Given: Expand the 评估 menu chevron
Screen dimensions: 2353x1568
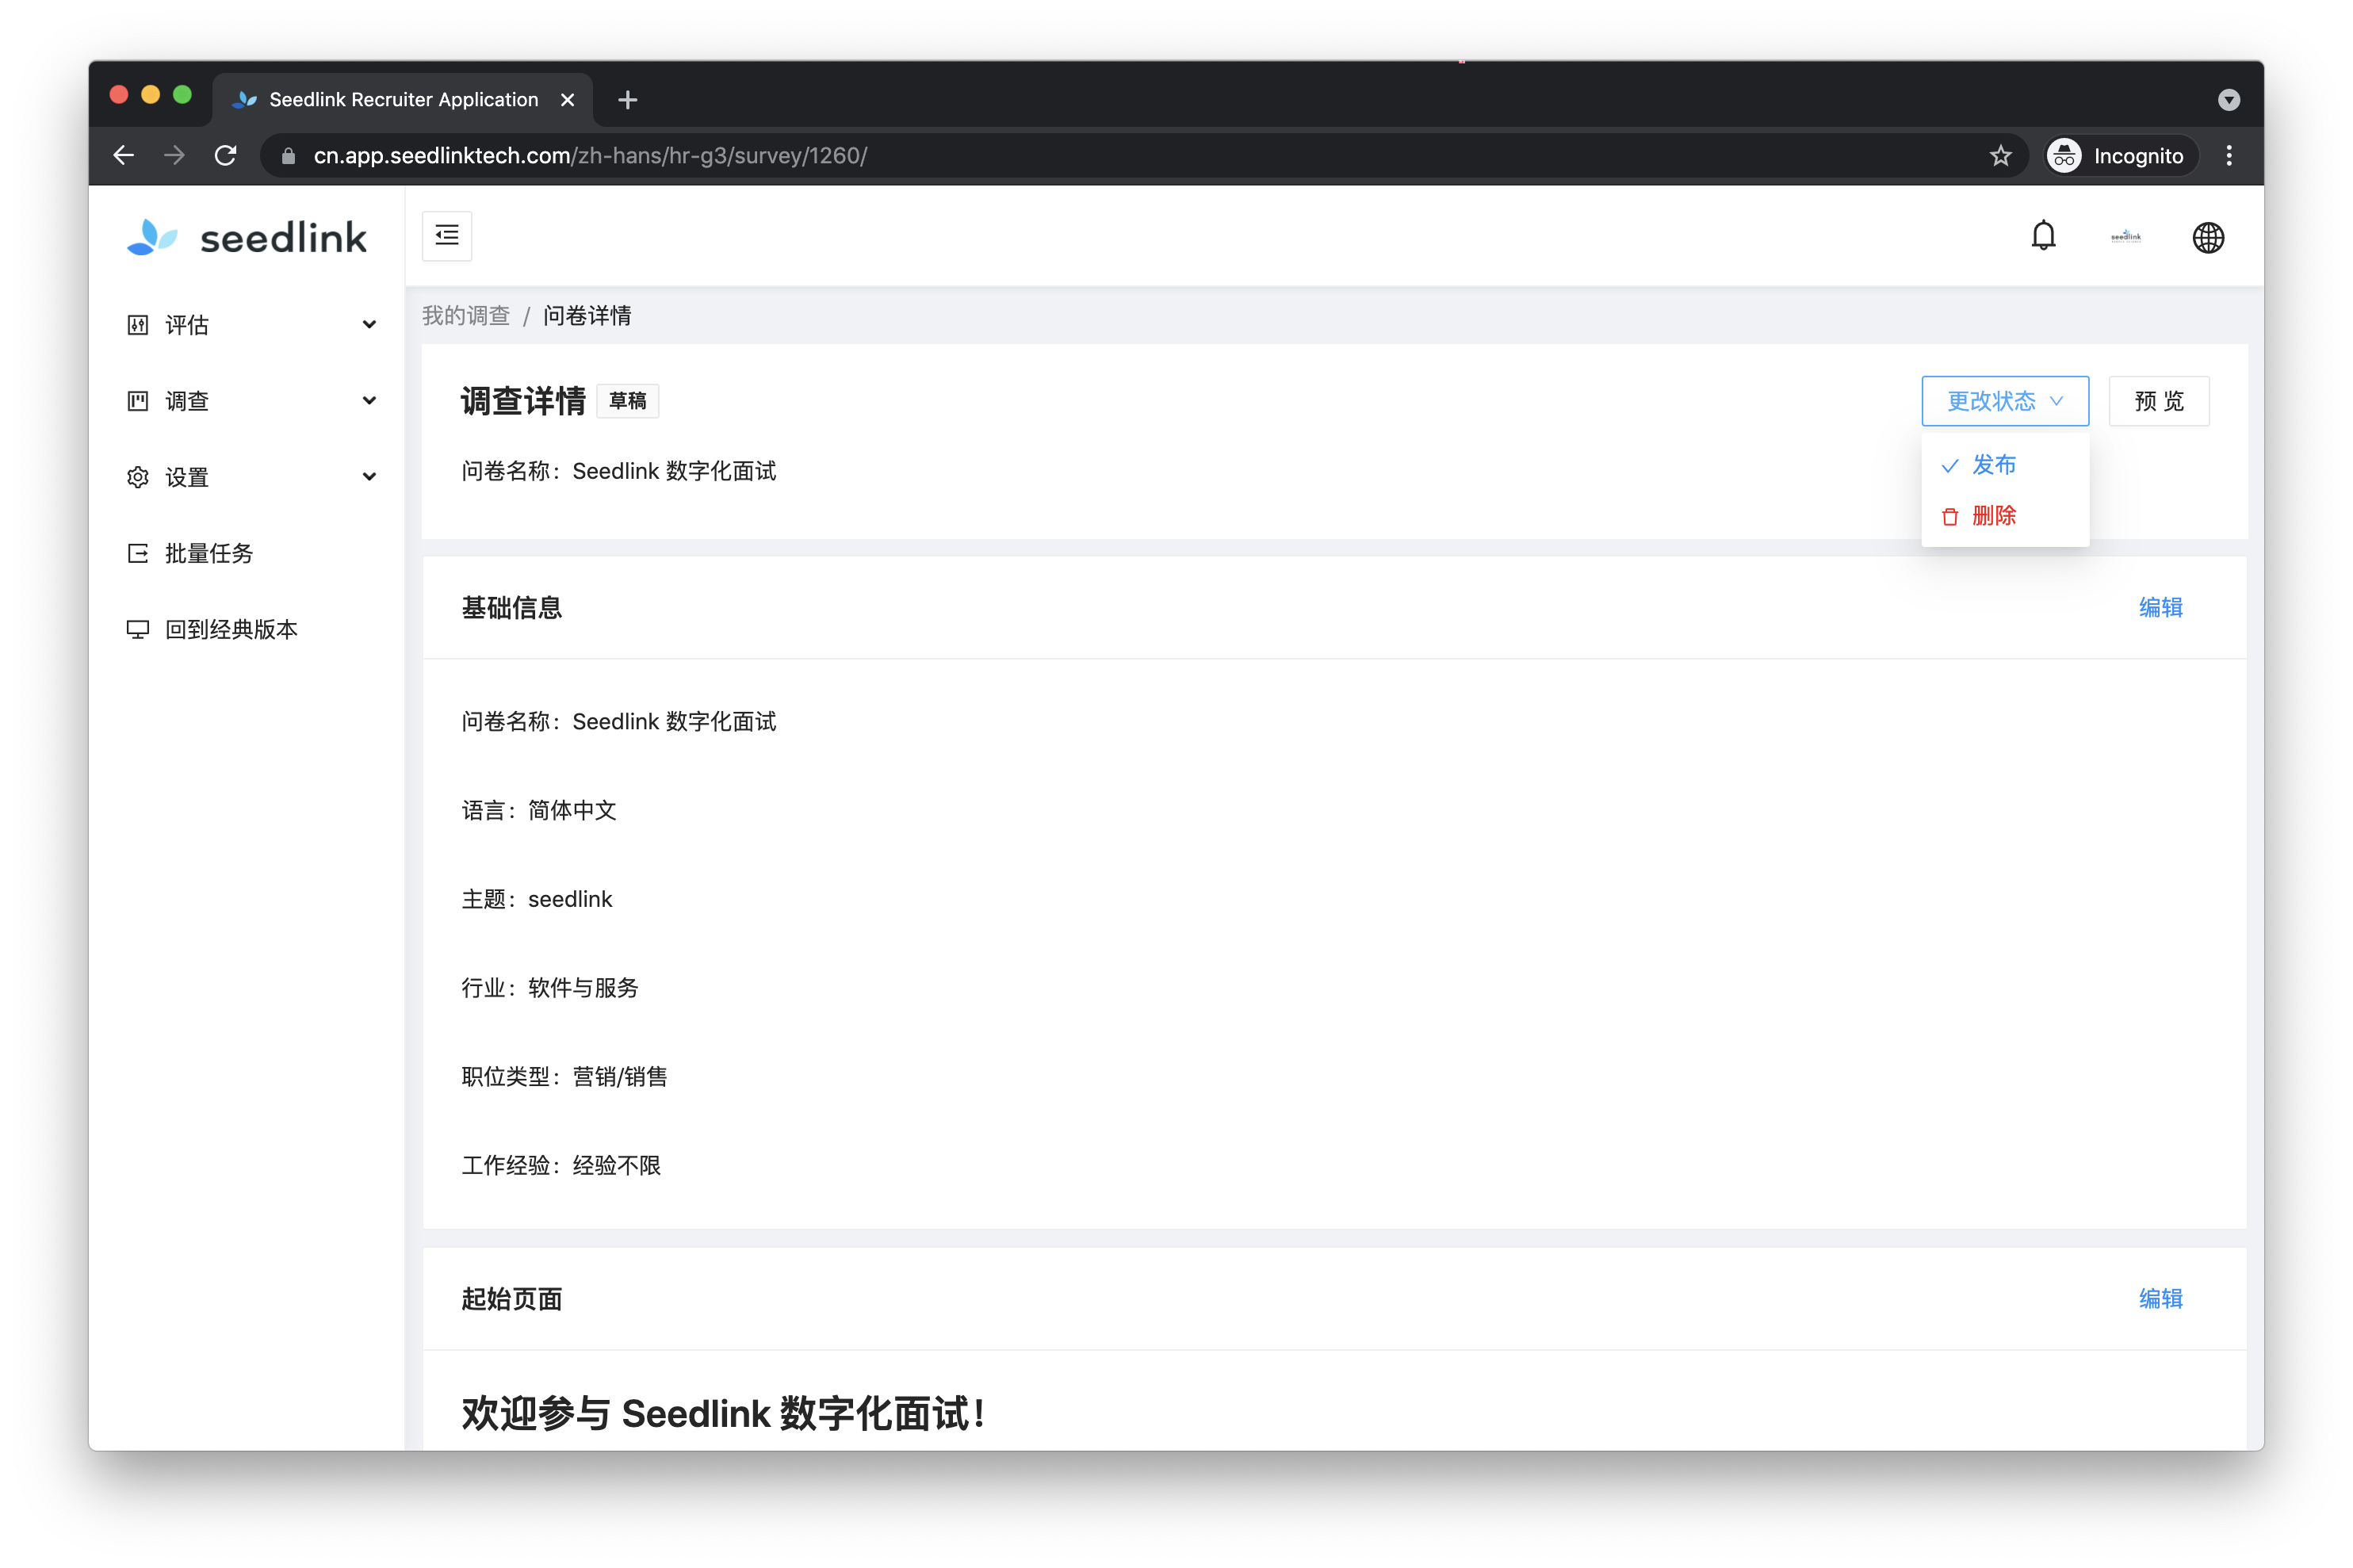Looking at the screenshot, I should point(369,324).
